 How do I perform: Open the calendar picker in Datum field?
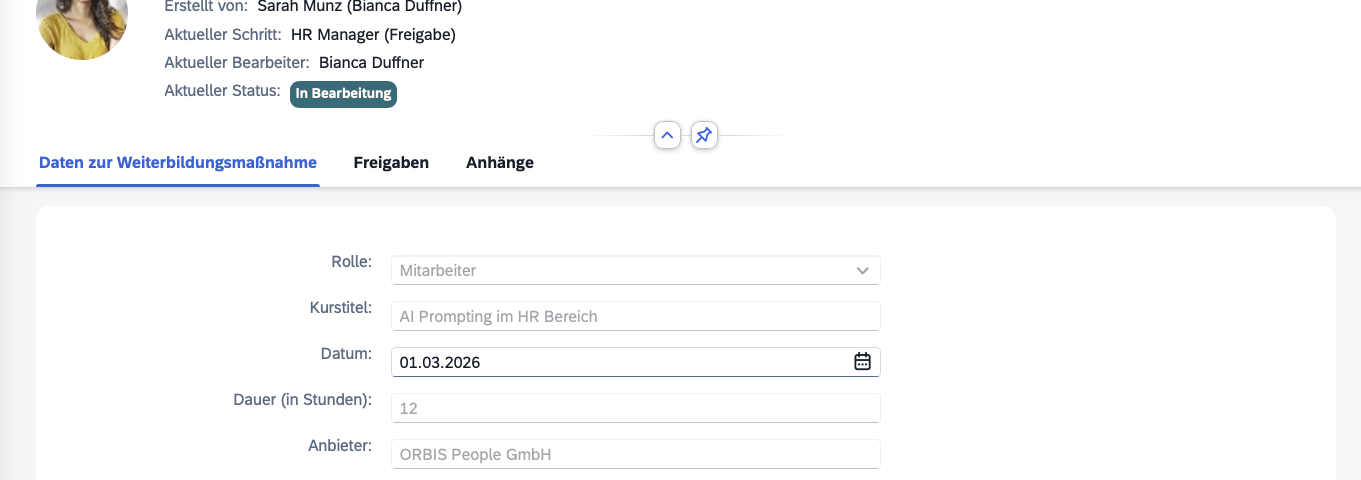tap(862, 362)
